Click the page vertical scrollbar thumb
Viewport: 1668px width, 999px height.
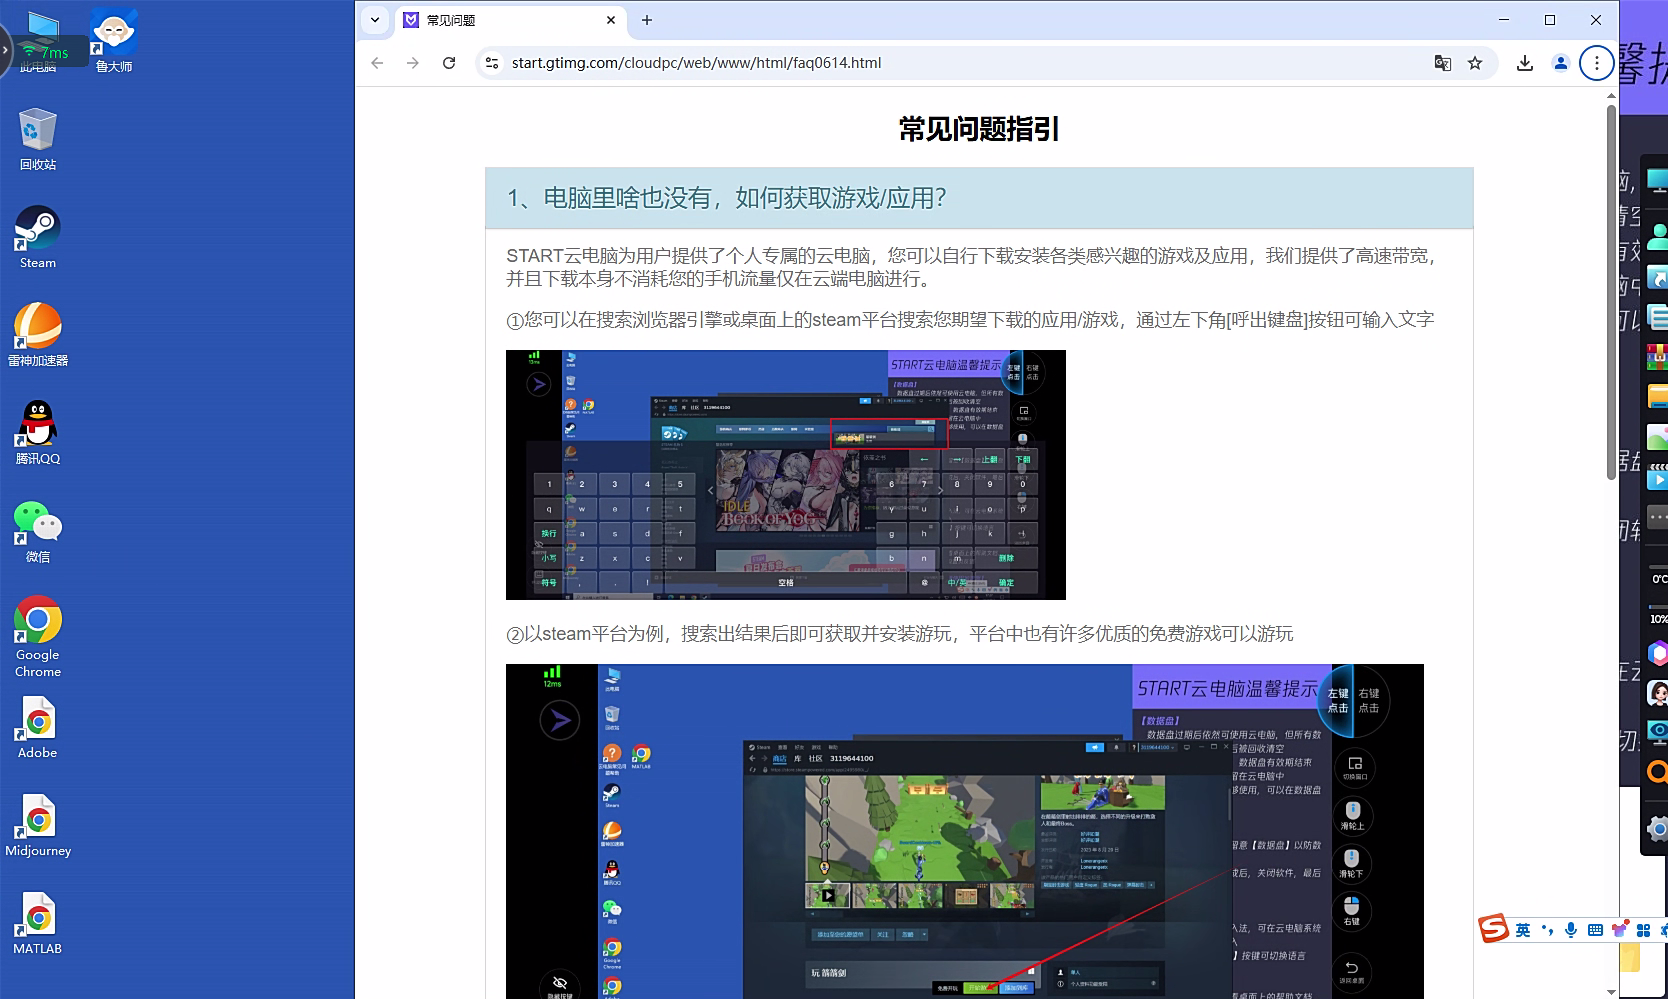[x=1611, y=292]
